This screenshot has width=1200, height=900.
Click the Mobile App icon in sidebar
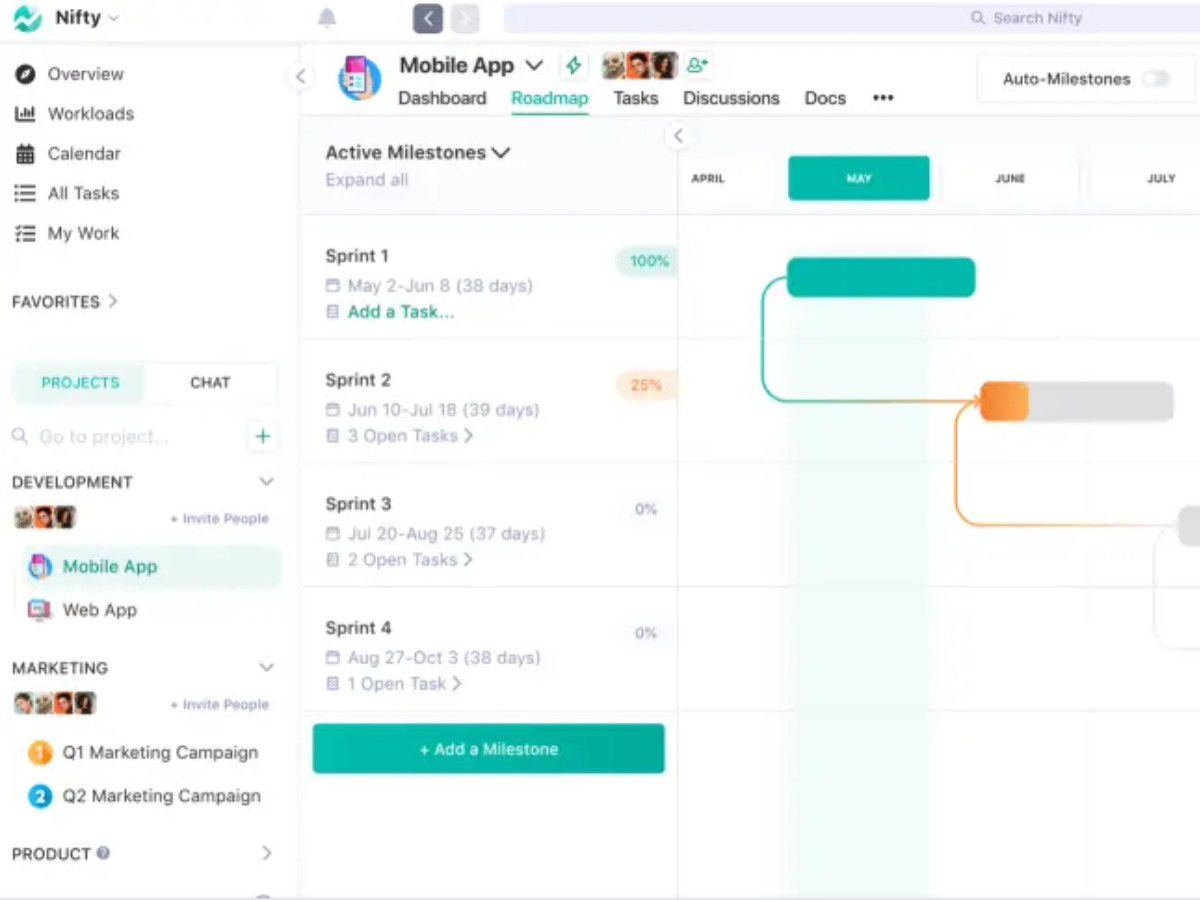click(39, 567)
